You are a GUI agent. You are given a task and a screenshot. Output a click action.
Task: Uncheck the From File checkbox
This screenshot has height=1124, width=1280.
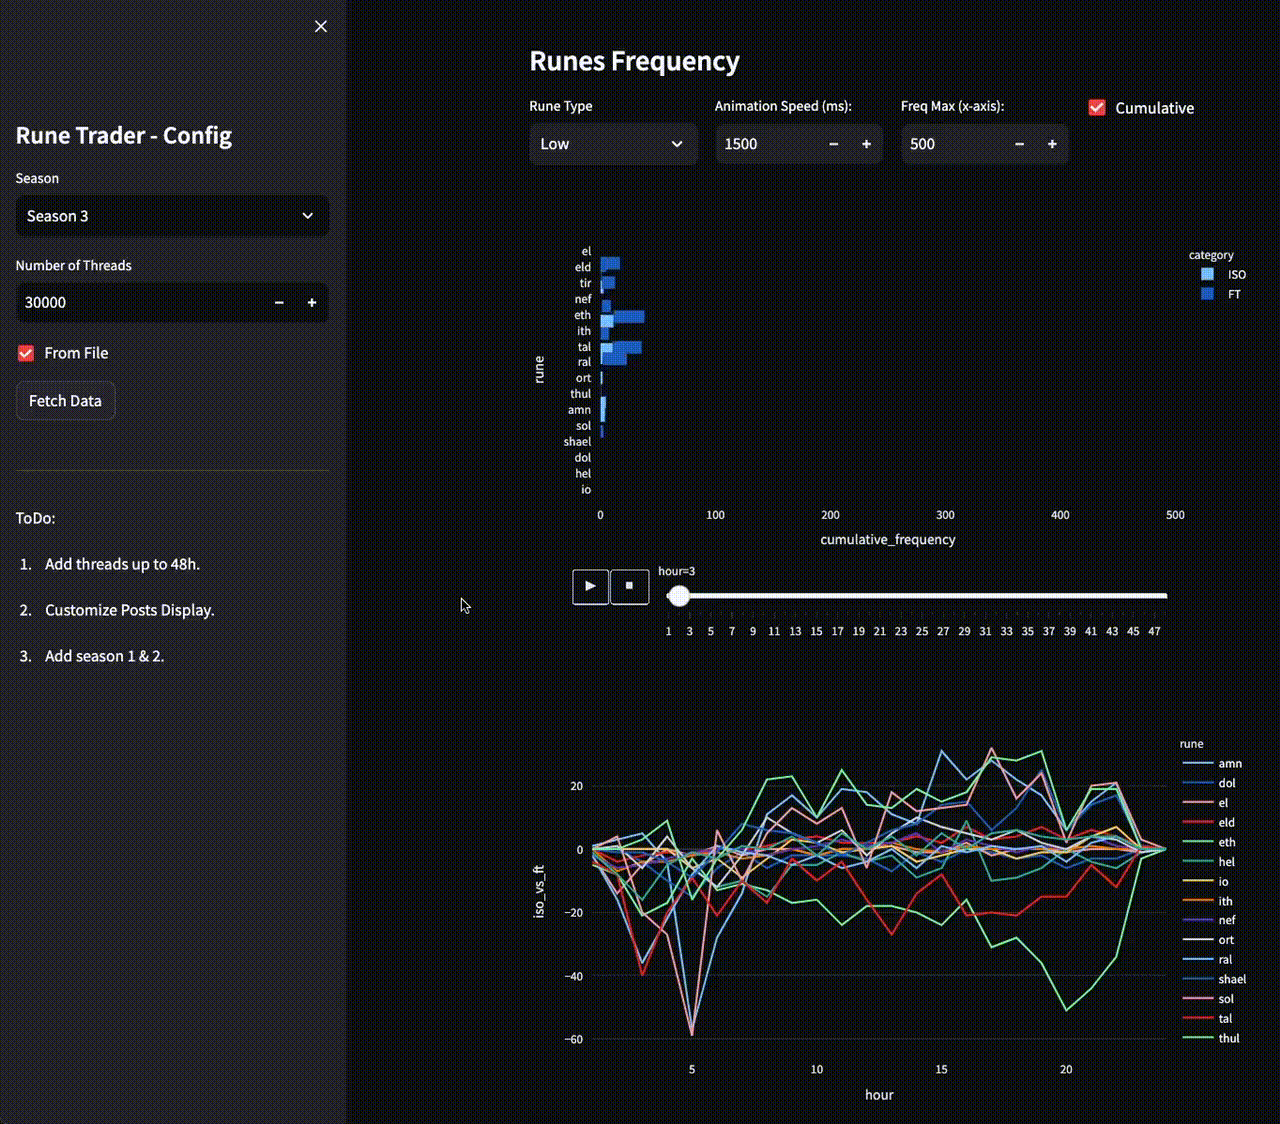[x=26, y=353]
